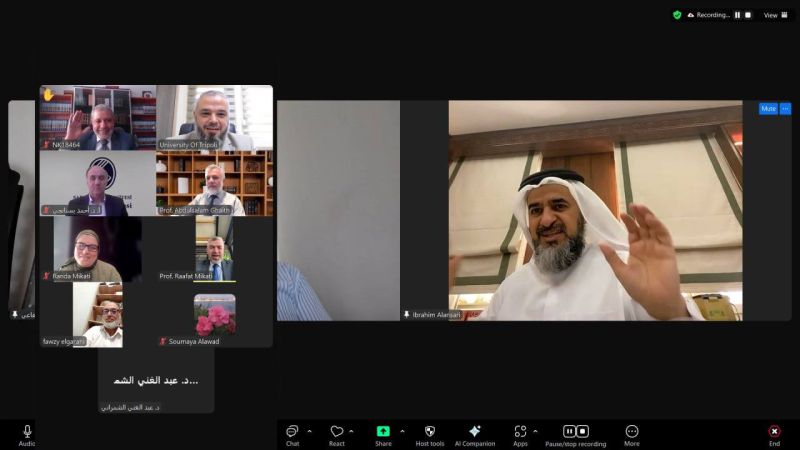Click the red End meeting button
The width and height of the screenshot is (800, 450).
[x=774, y=432]
